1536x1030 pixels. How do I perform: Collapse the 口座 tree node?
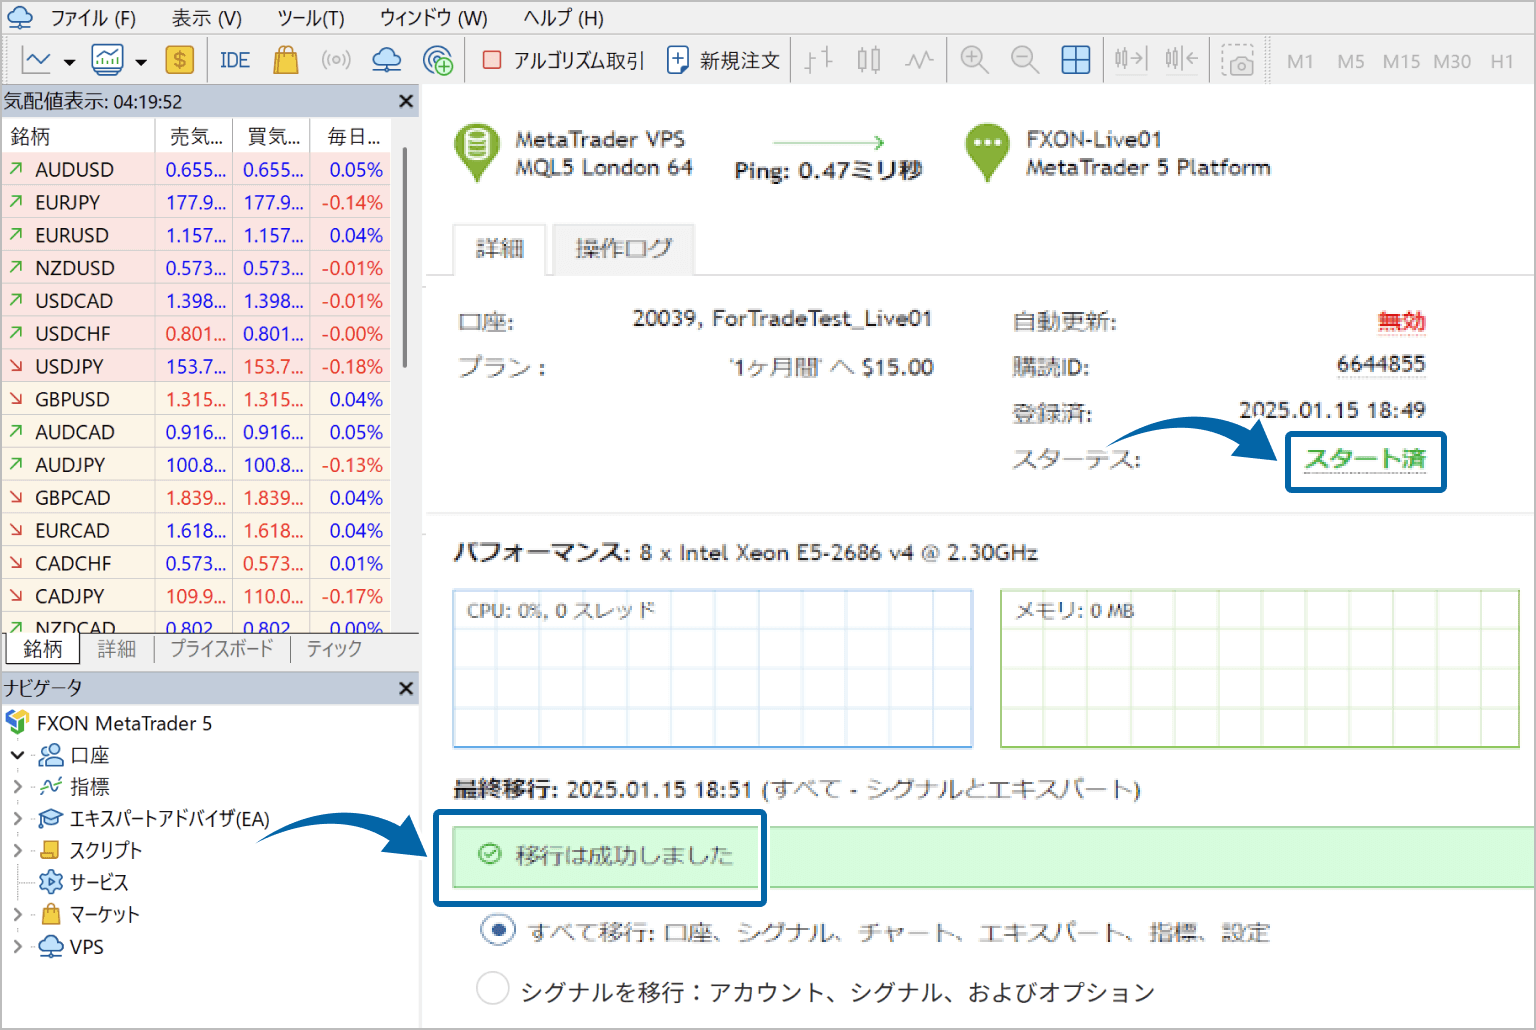point(17,755)
